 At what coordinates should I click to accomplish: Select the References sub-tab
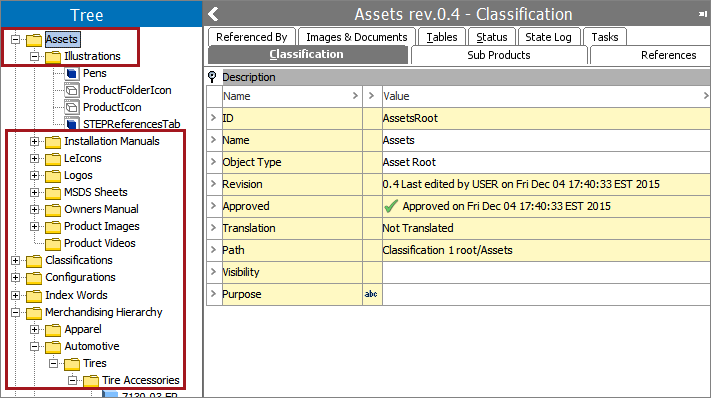pos(651,55)
